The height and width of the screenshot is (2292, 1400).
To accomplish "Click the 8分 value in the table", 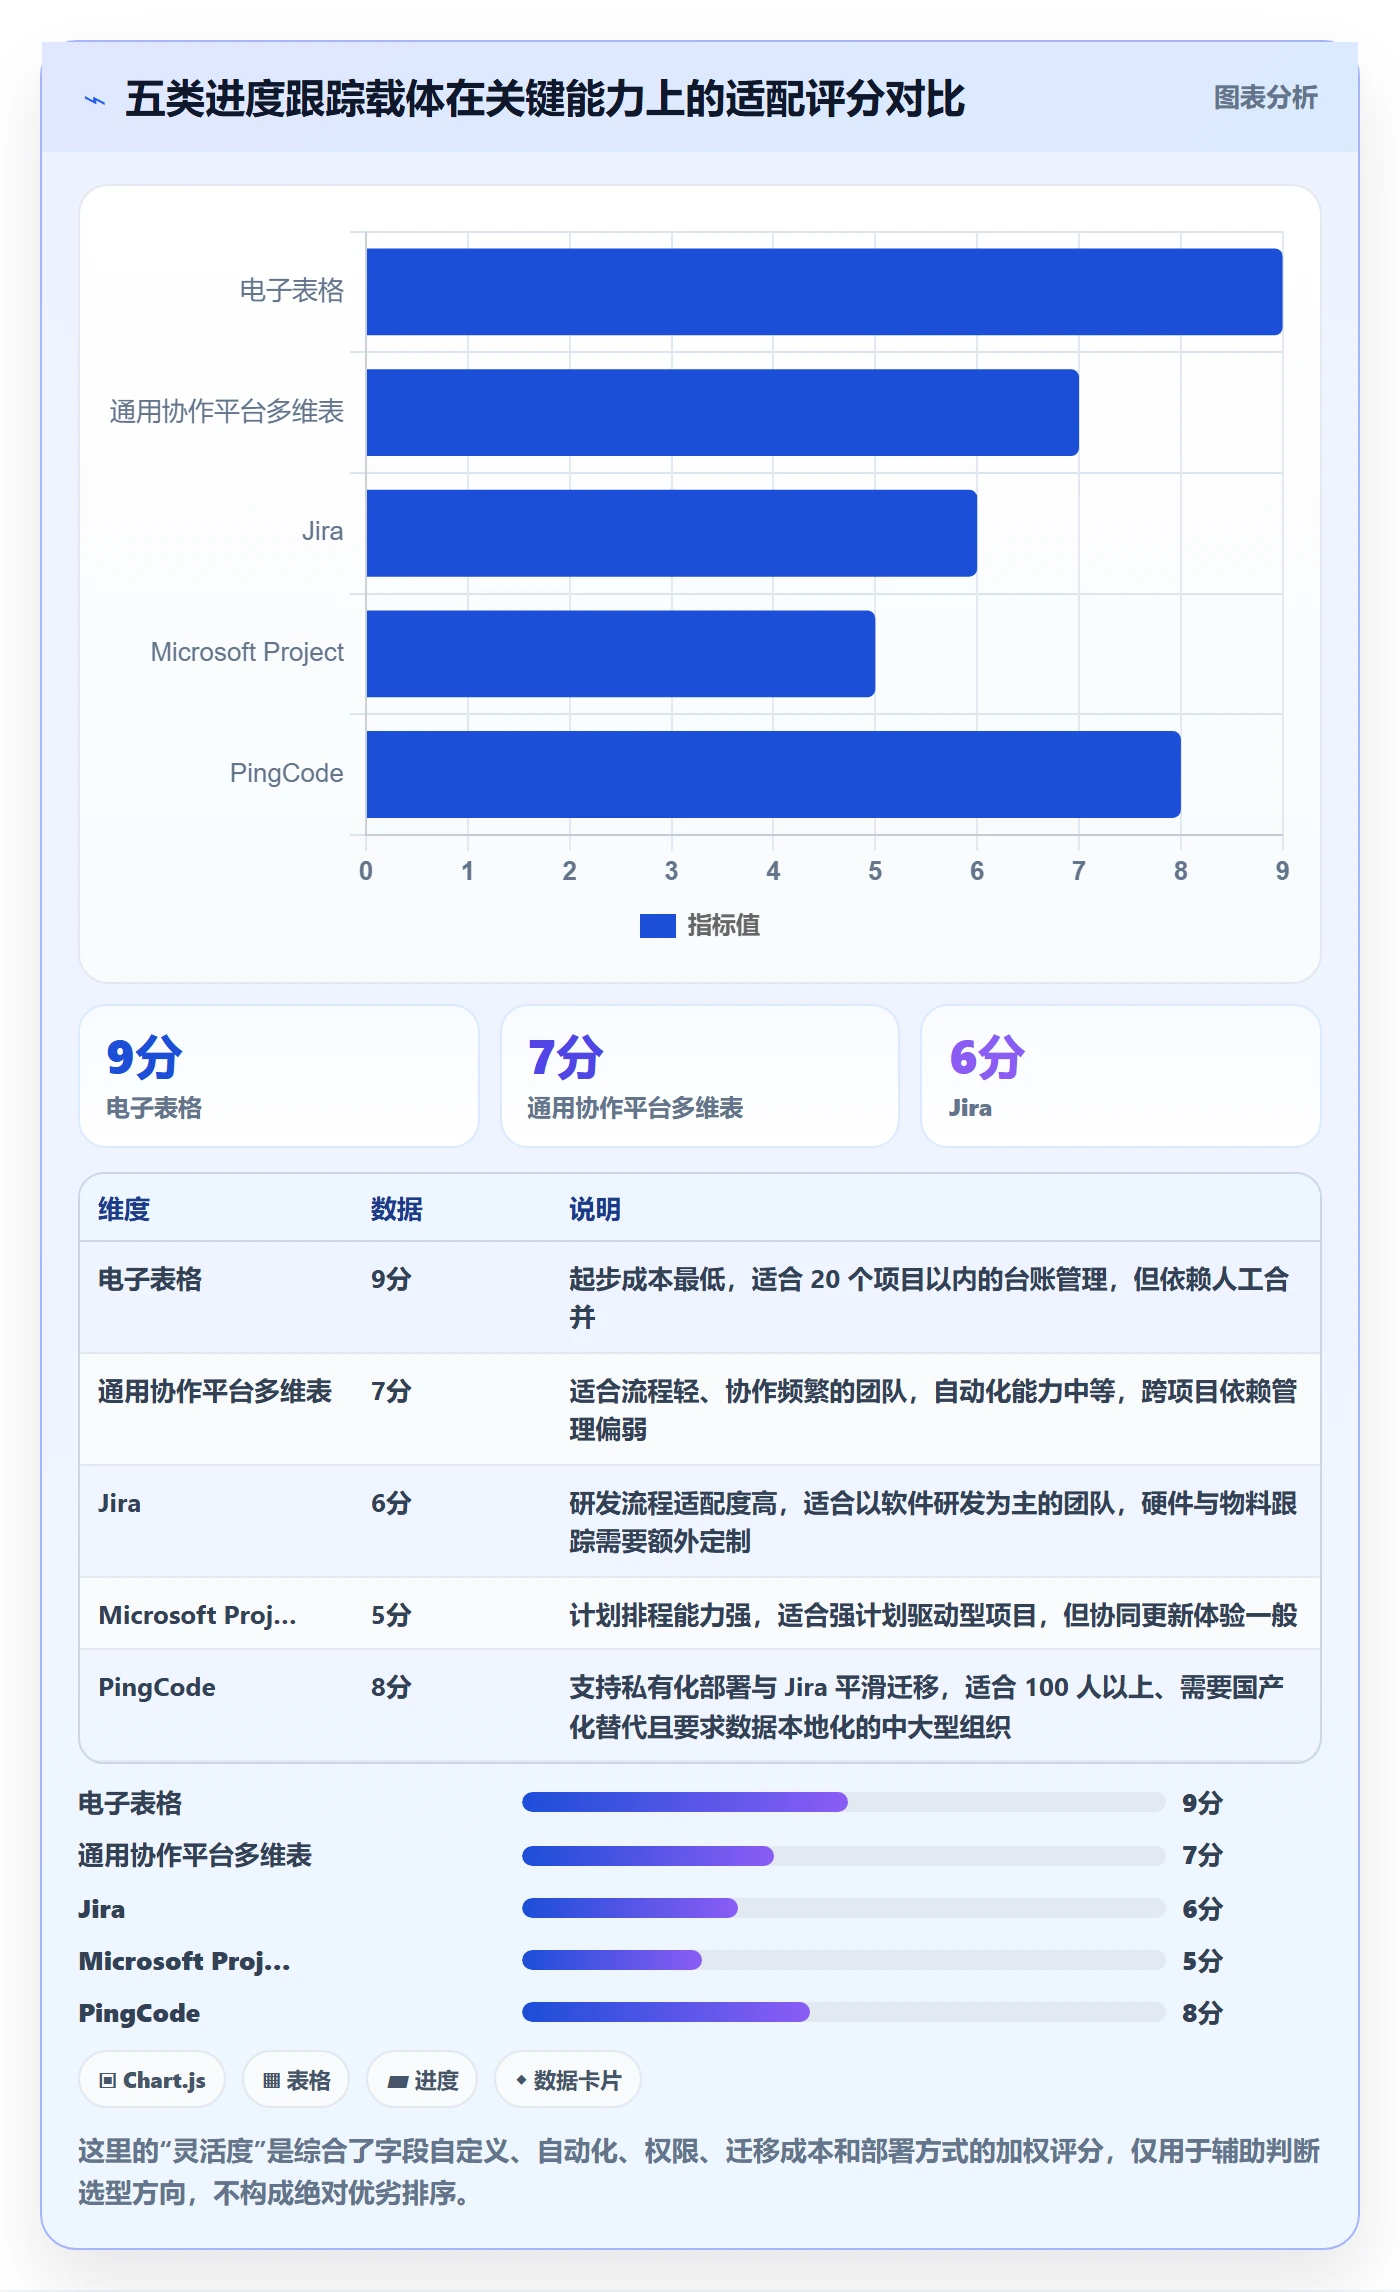I will coord(391,1688).
